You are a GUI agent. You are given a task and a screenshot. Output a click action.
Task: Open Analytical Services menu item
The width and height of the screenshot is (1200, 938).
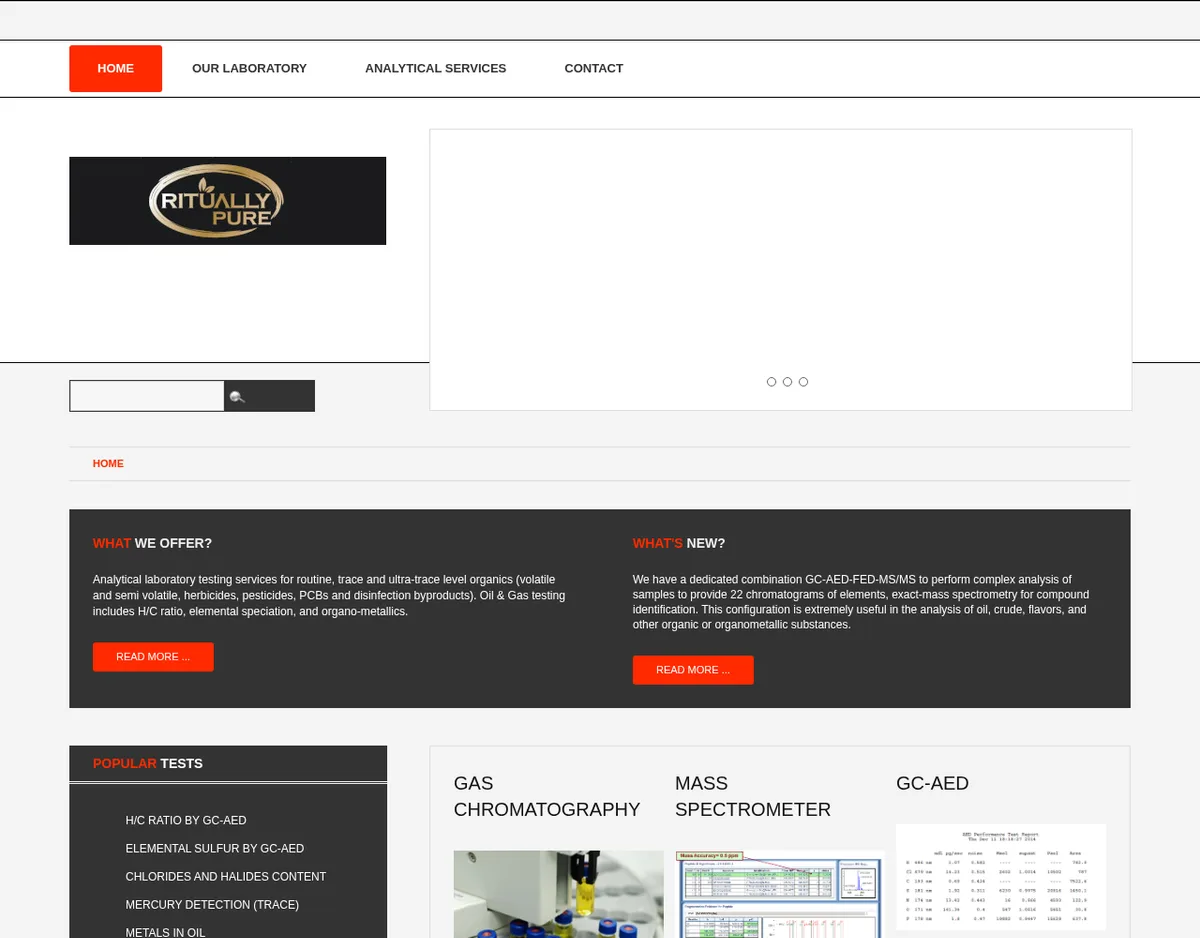[x=435, y=68]
